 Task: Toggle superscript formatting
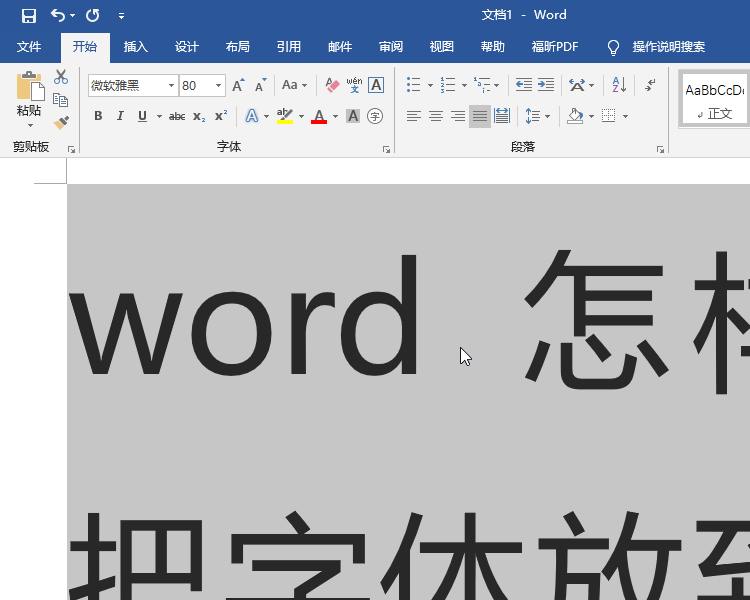(221, 116)
